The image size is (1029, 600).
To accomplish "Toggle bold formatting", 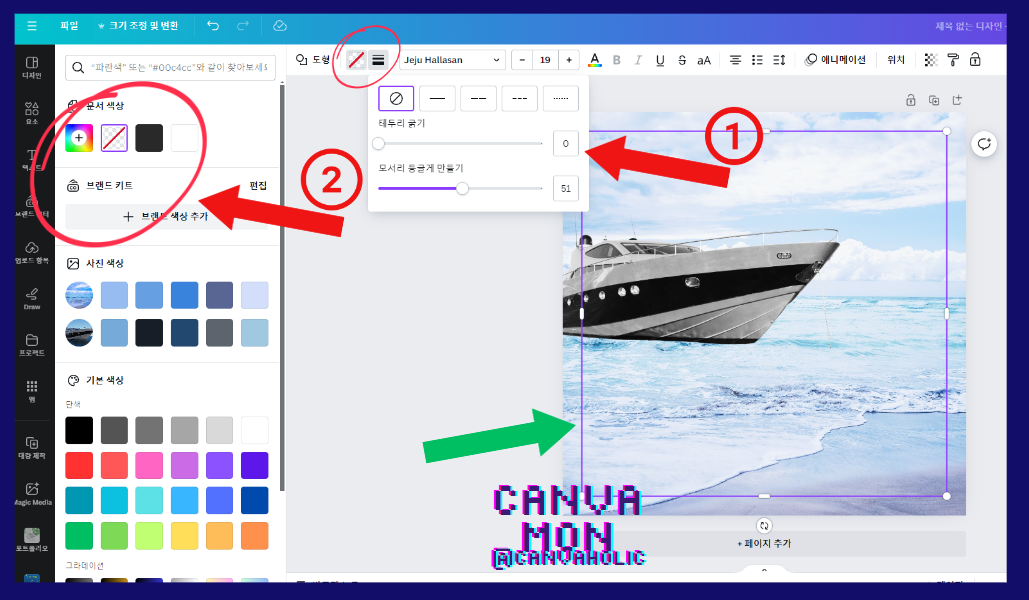I will pyautogui.click(x=616, y=60).
